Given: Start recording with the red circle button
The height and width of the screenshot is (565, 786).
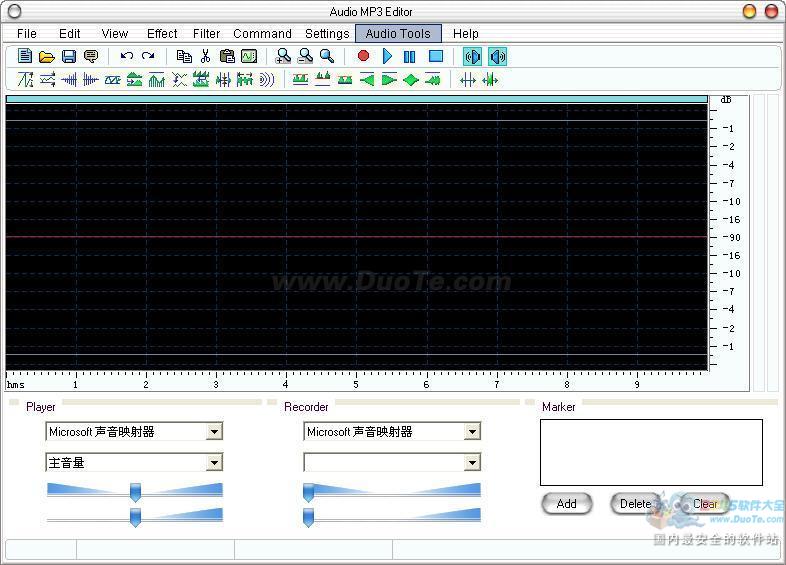Looking at the screenshot, I should click(x=363, y=56).
